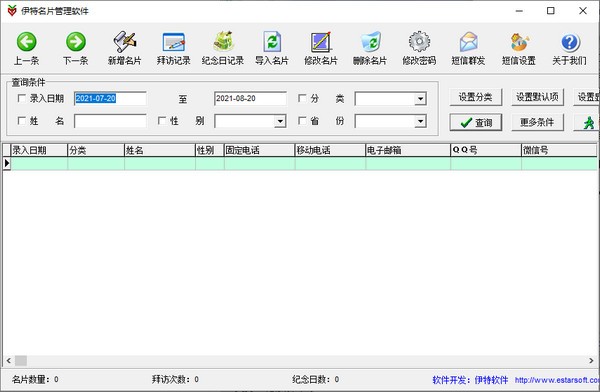Open the 省份 dropdown list

[420, 121]
